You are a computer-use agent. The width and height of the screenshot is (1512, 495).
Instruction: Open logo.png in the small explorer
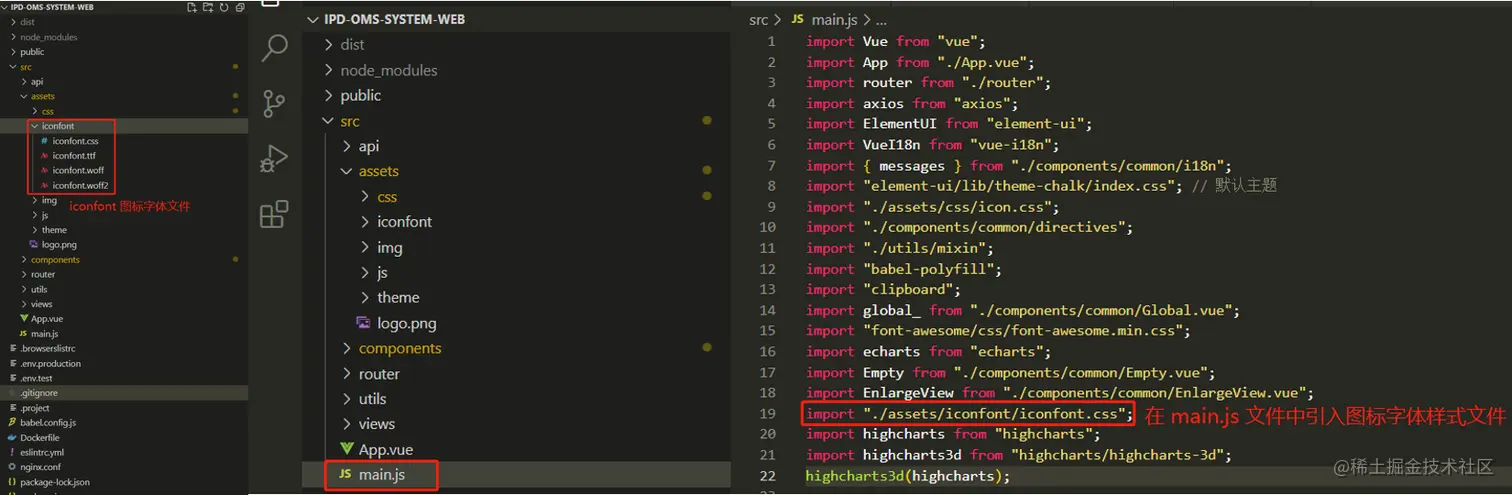[x=58, y=244]
